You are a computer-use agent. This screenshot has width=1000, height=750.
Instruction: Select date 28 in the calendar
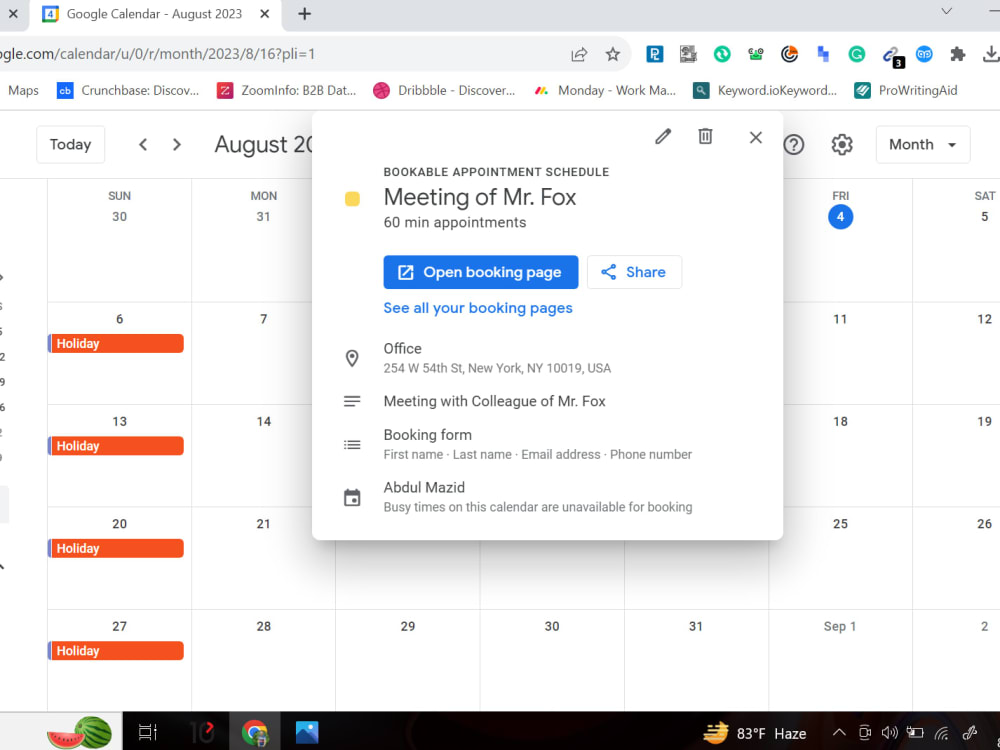pos(263,626)
